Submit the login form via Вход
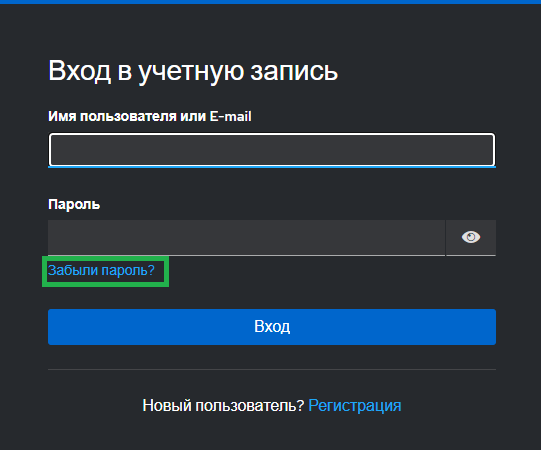541x450 pixels. click(x=272, y=326)
